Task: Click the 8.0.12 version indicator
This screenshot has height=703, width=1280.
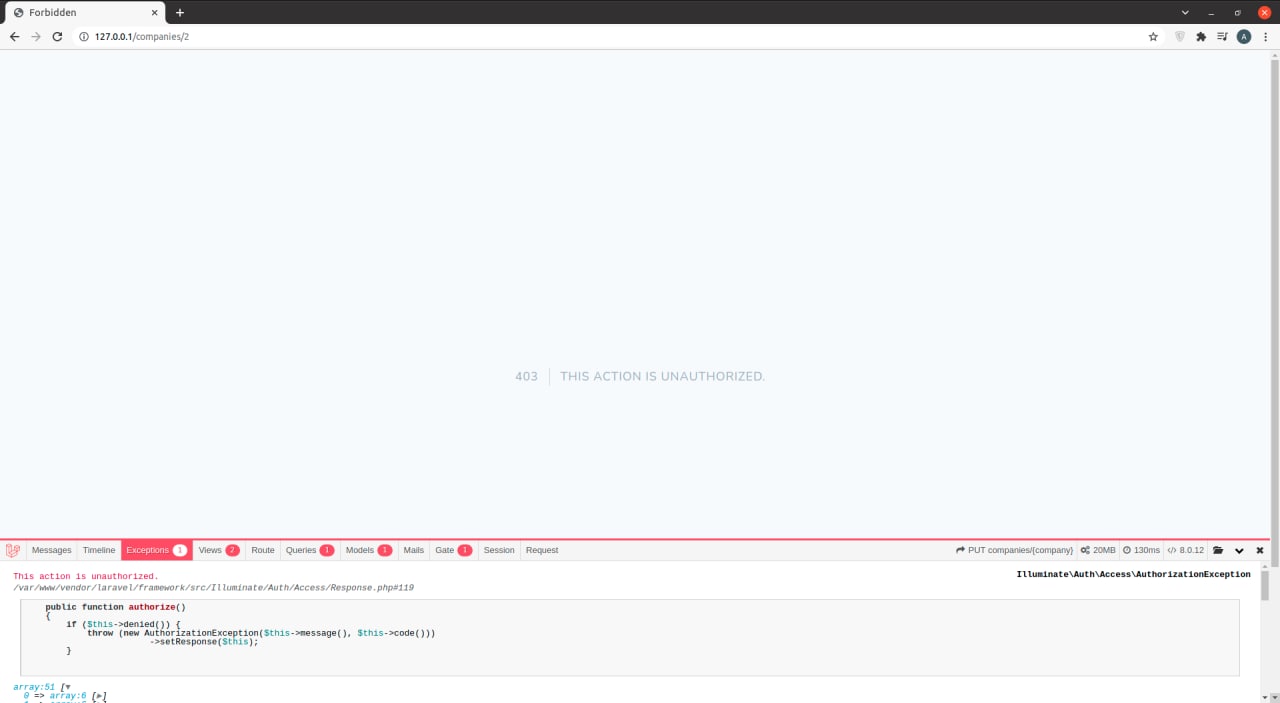Action: 1186,550
